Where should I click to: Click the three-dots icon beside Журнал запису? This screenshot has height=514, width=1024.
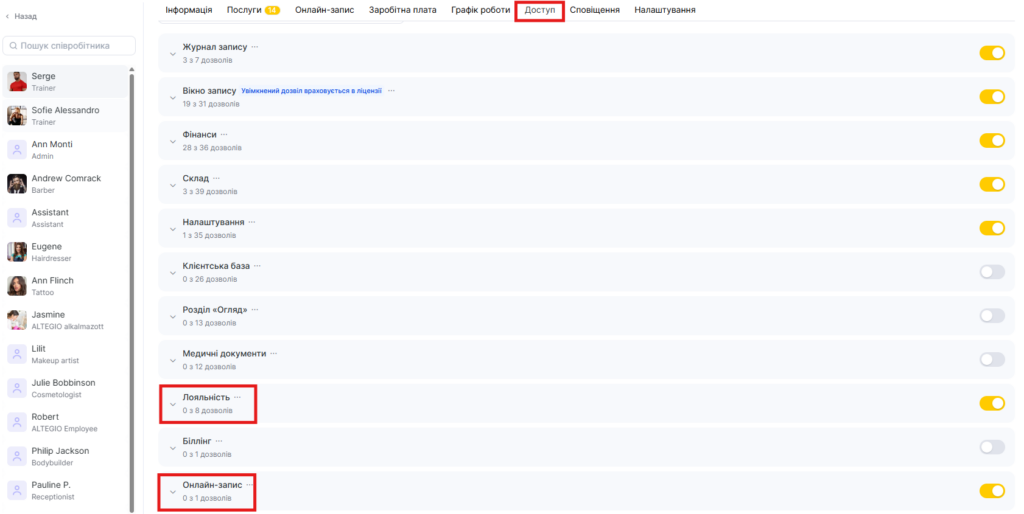pyautogui.click(x=255, y=47)
